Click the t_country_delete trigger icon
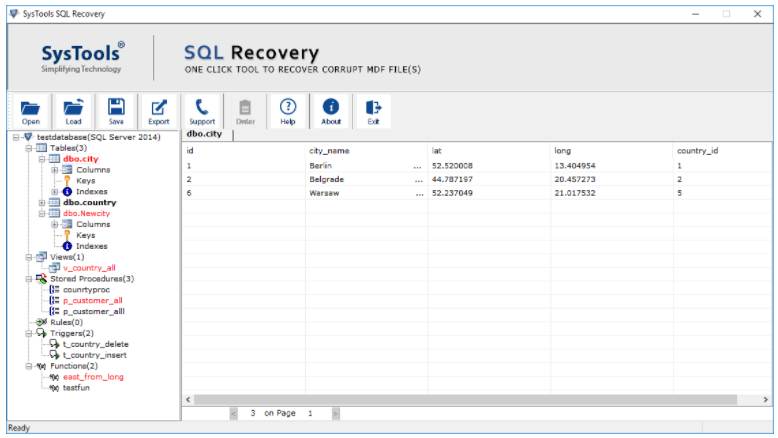Image resolution: width=778 pixels, height=438 pixels. (x=55, y=344)
